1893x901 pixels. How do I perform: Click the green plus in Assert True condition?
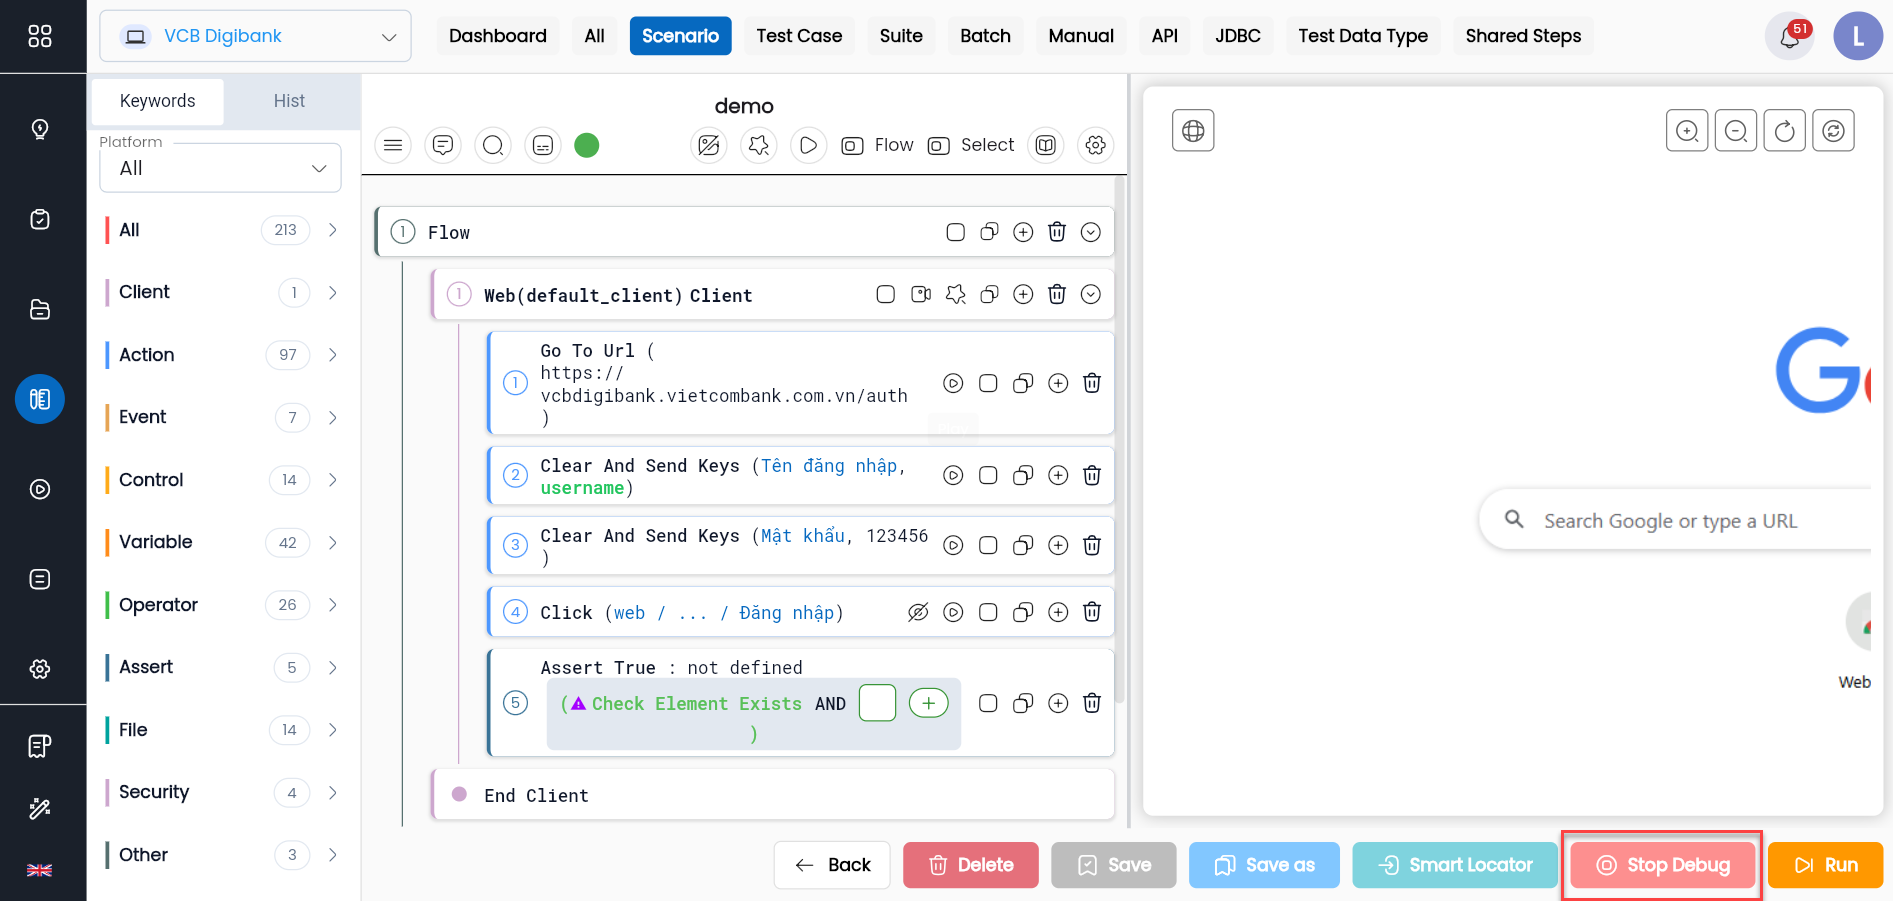click(928, 703)
